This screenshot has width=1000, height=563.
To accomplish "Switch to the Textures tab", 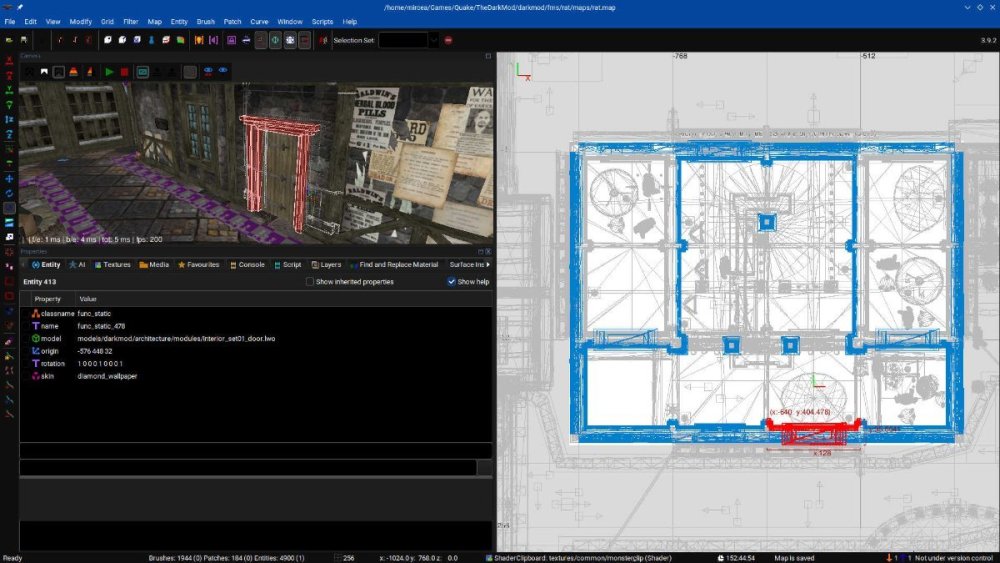I will coord(112,264).
